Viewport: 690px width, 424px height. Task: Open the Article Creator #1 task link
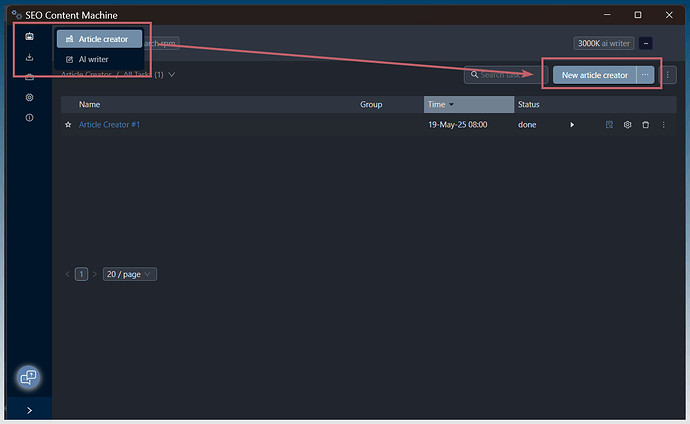(x=109, y=124)
